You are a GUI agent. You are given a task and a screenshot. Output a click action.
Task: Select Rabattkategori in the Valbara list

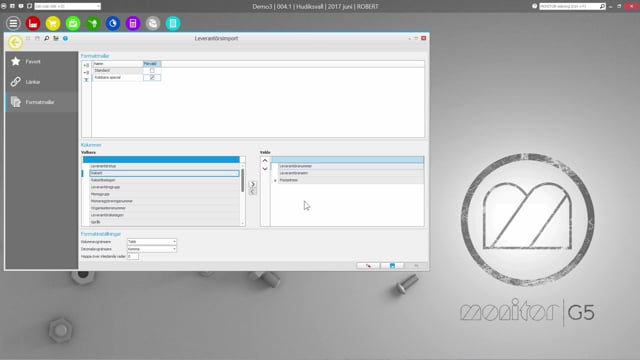coord(164,180)
